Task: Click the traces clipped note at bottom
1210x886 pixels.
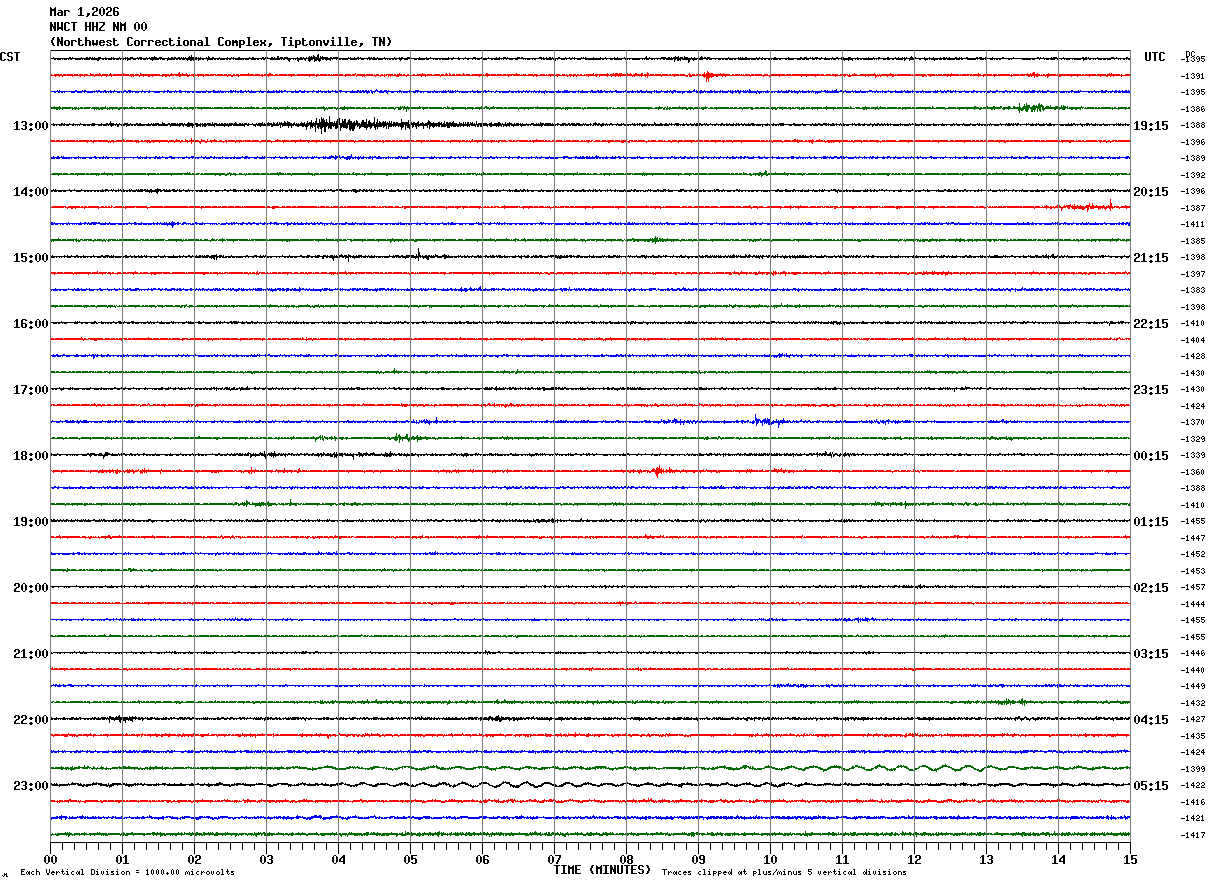Action: pos(784,872)
